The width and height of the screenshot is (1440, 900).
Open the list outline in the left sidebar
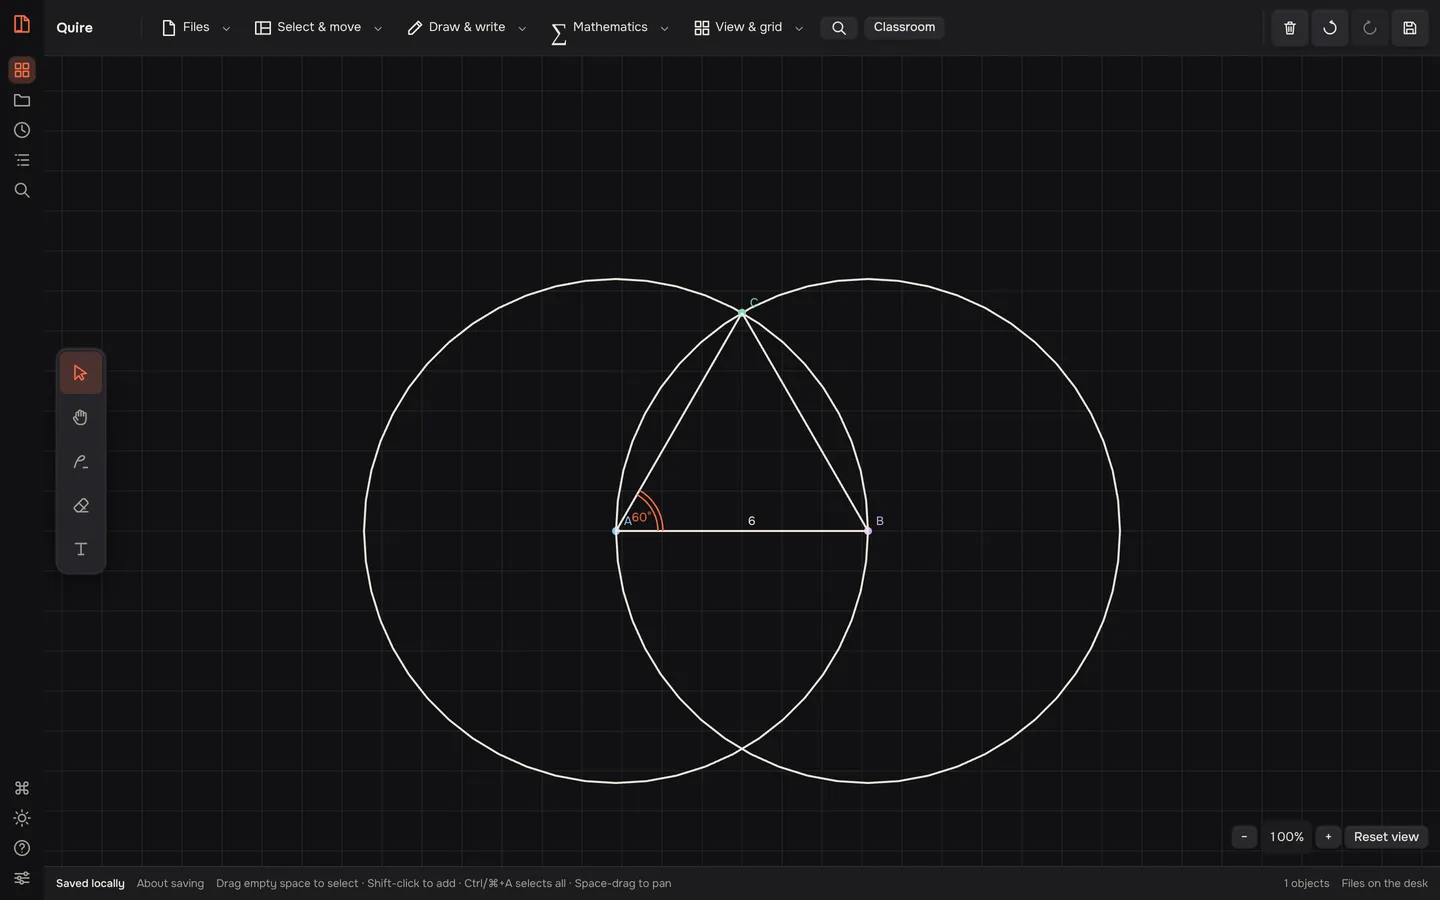(x=22, y=160)
